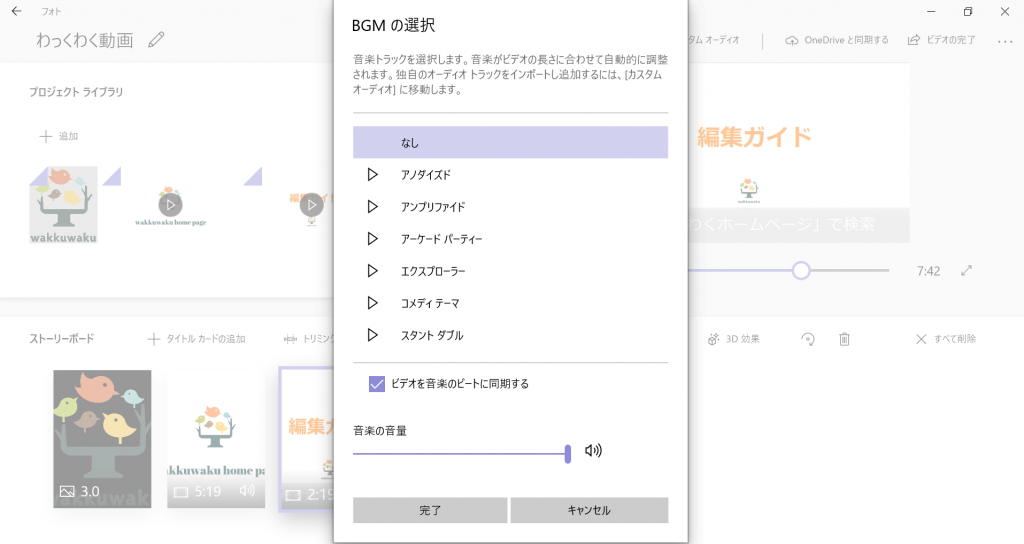Preview the コメディ テーマ track
The width and height of the screenshot is (1024, 544).
(x=372, y=303)
